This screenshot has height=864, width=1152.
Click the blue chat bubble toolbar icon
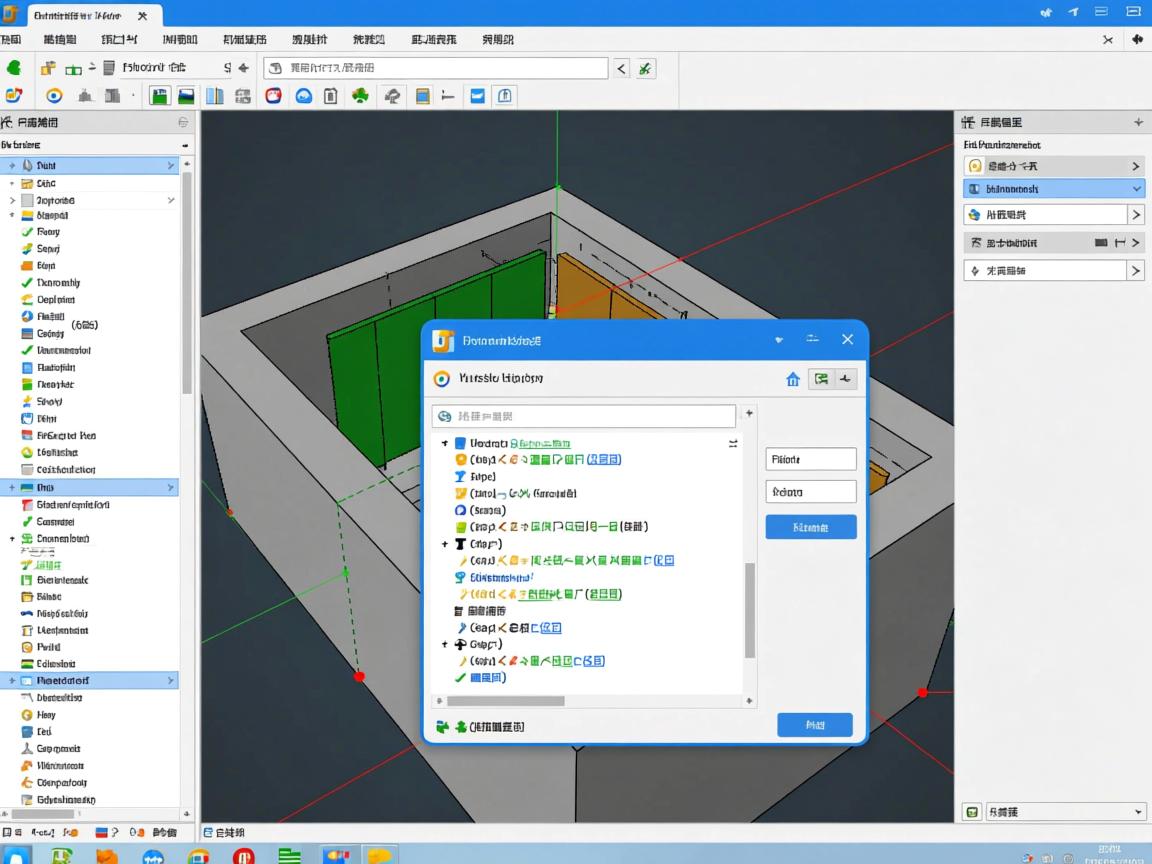coord(303,96)
